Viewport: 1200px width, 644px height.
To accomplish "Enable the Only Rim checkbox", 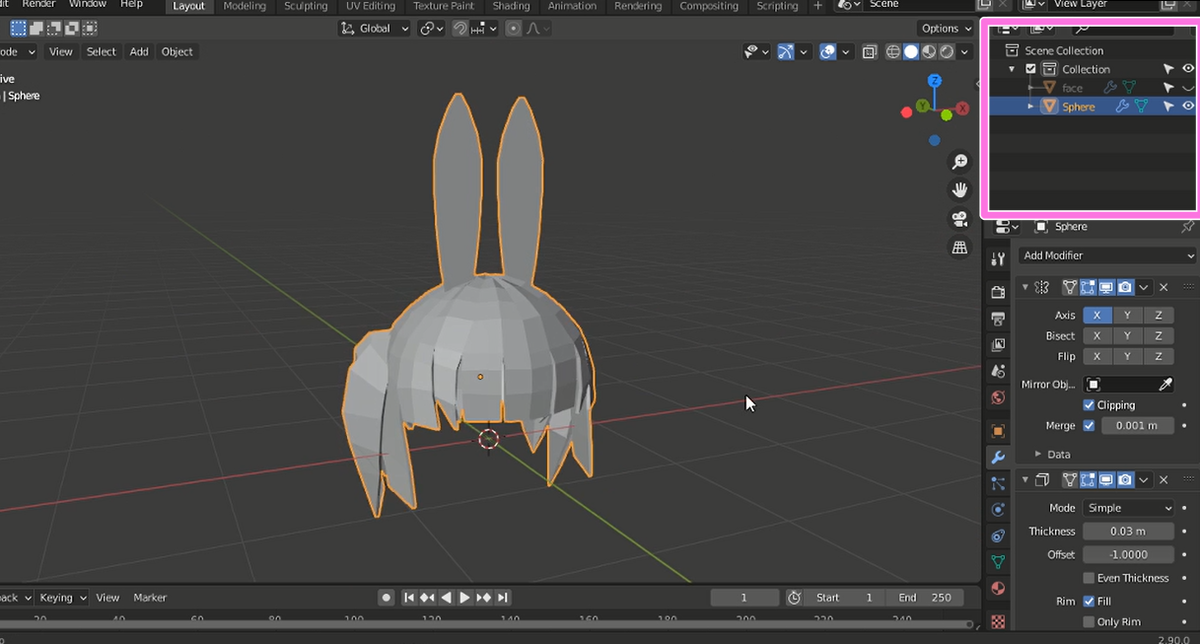I will coord(1089,622).
